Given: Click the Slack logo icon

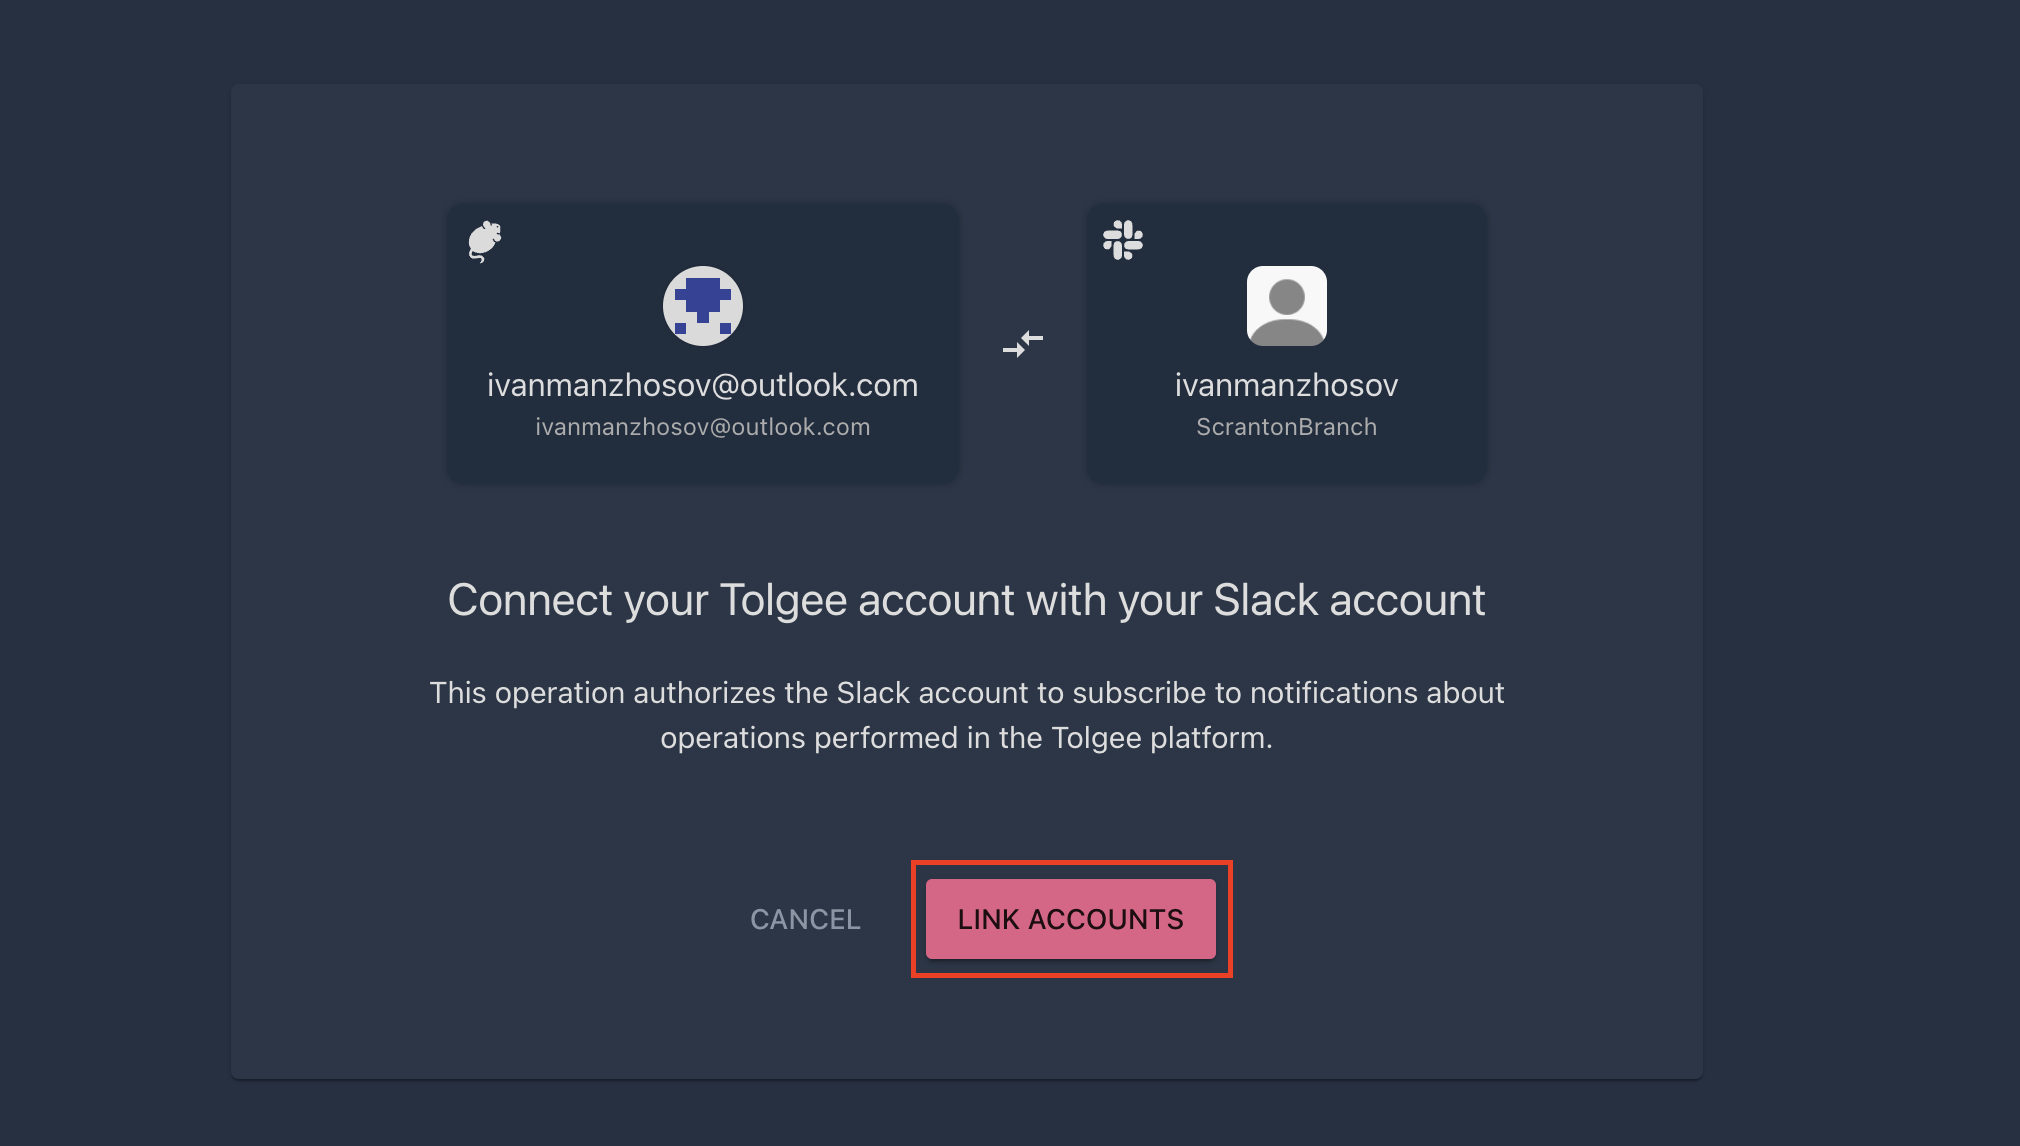Looking at the screenshot, I should pos(1123,240).
